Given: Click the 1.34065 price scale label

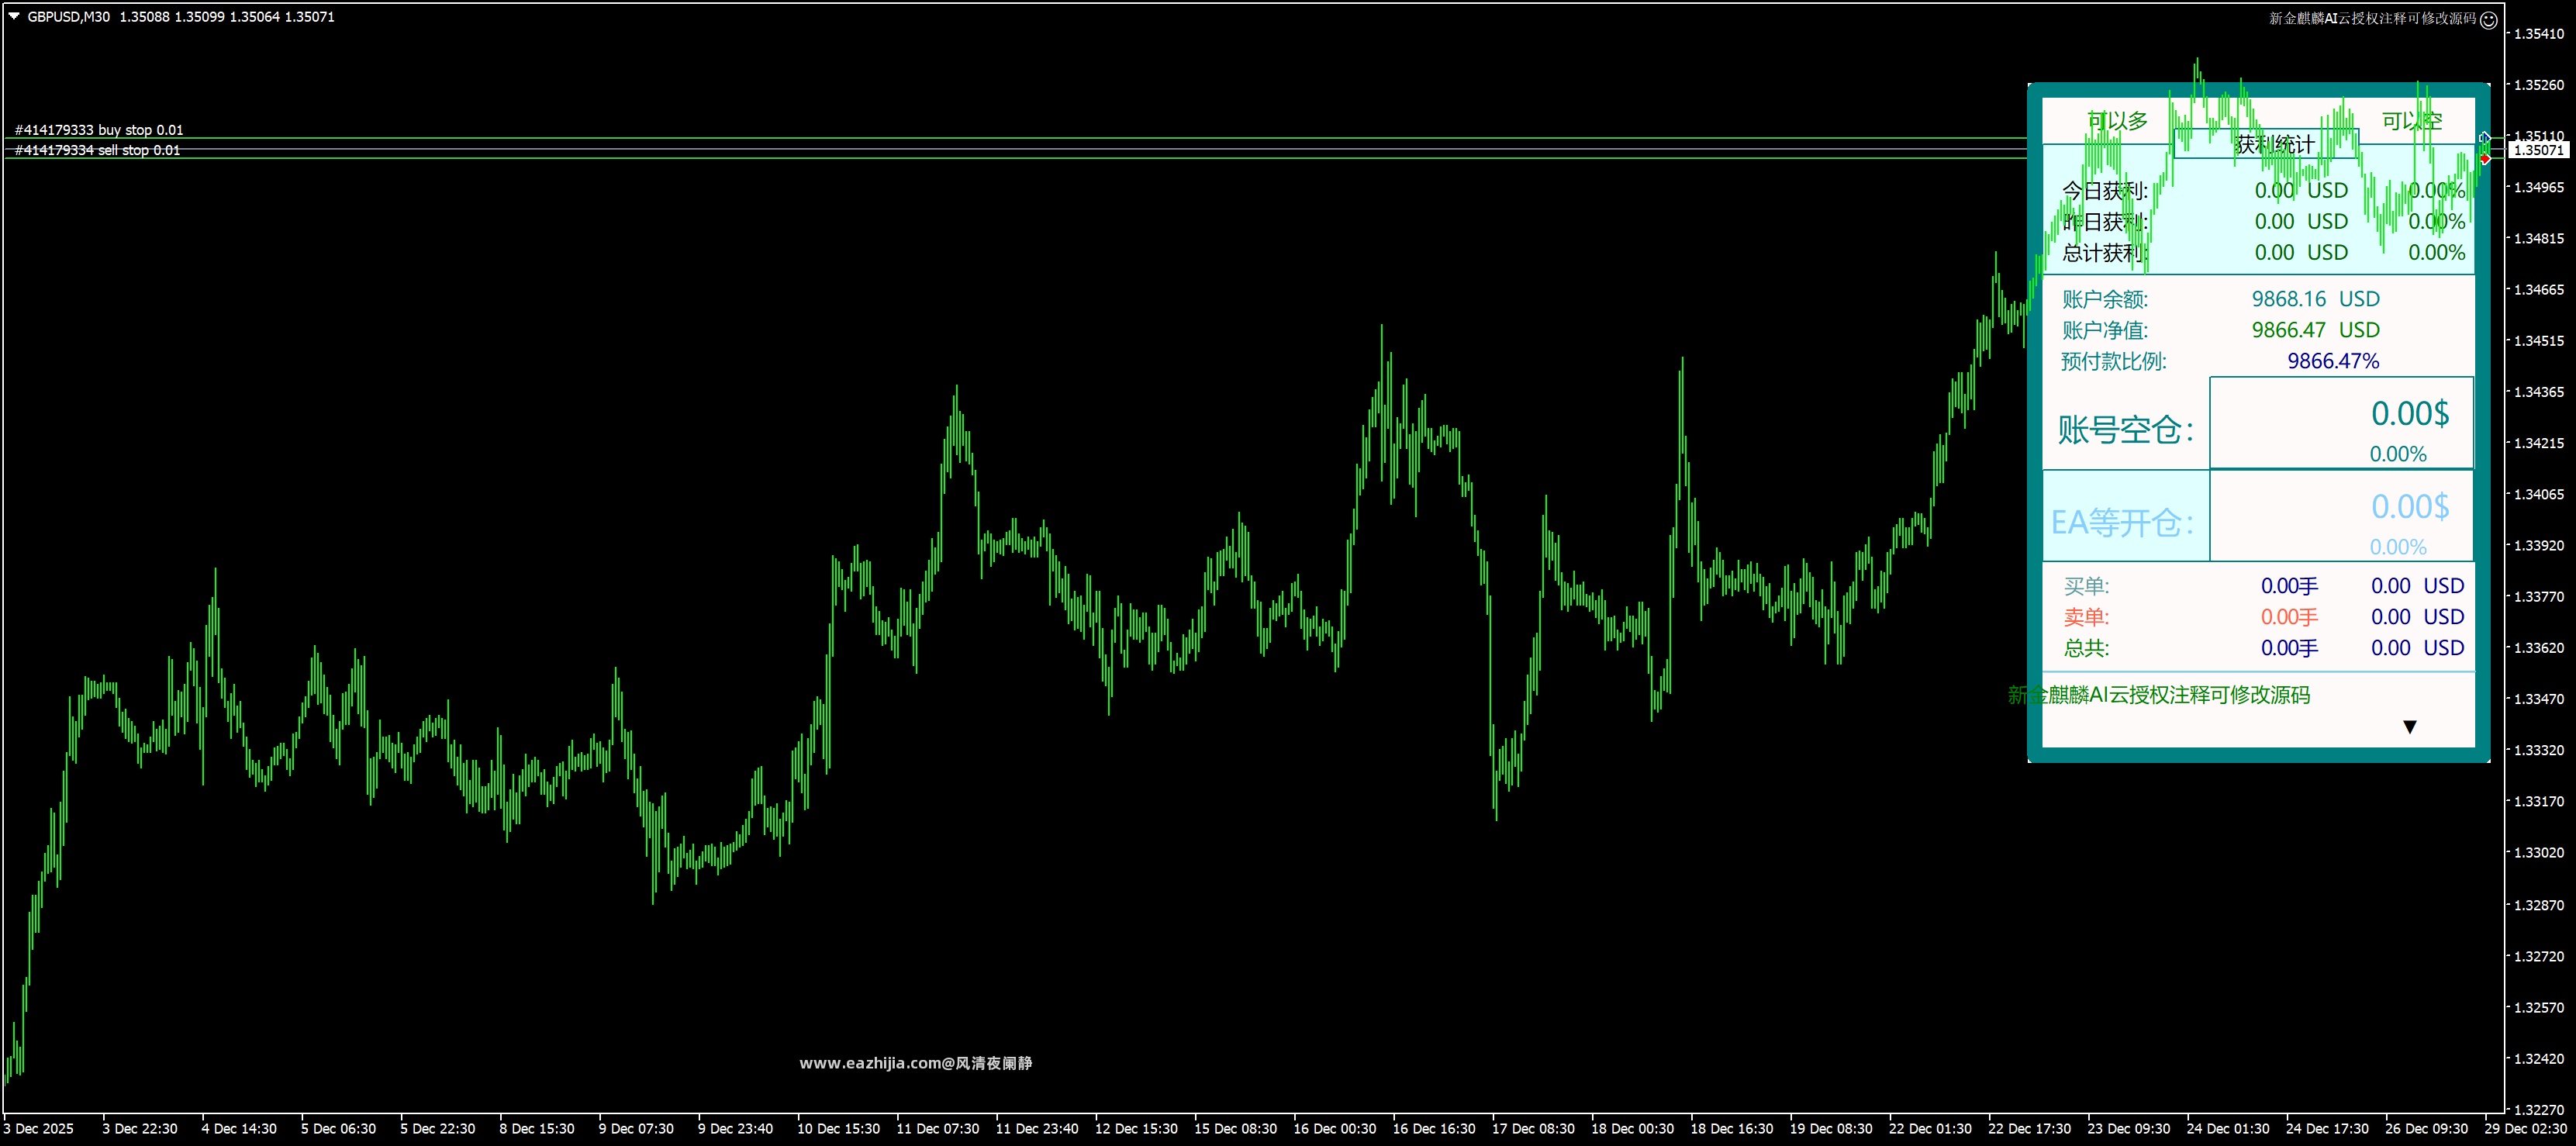Looking at the screenshot, I should pyautogui.click(x=2539, y=494).
